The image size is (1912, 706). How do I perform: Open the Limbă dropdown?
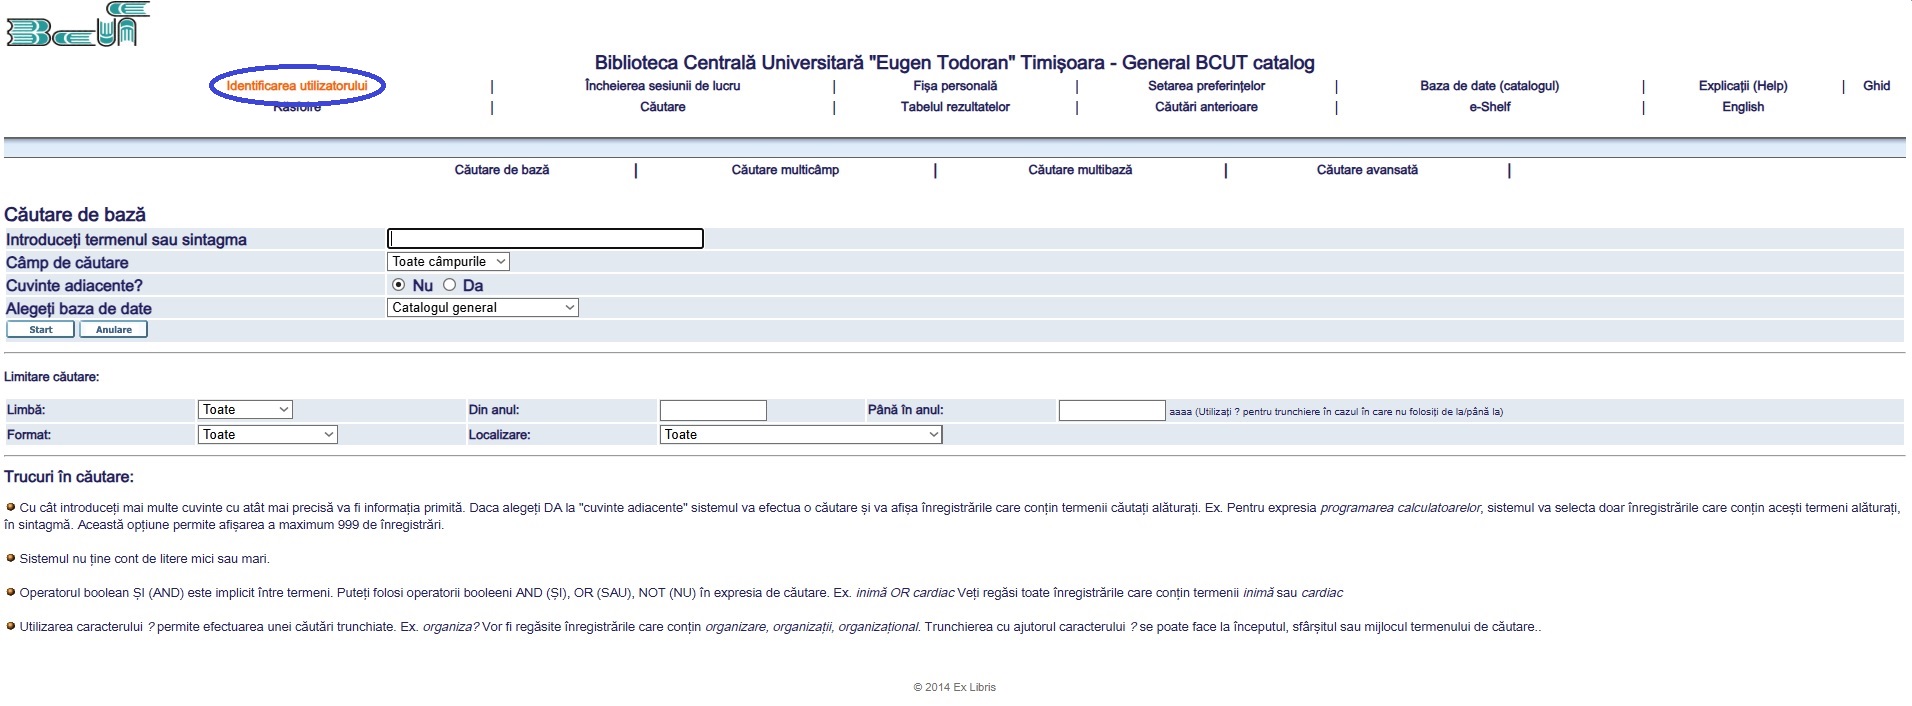(245, 410)
